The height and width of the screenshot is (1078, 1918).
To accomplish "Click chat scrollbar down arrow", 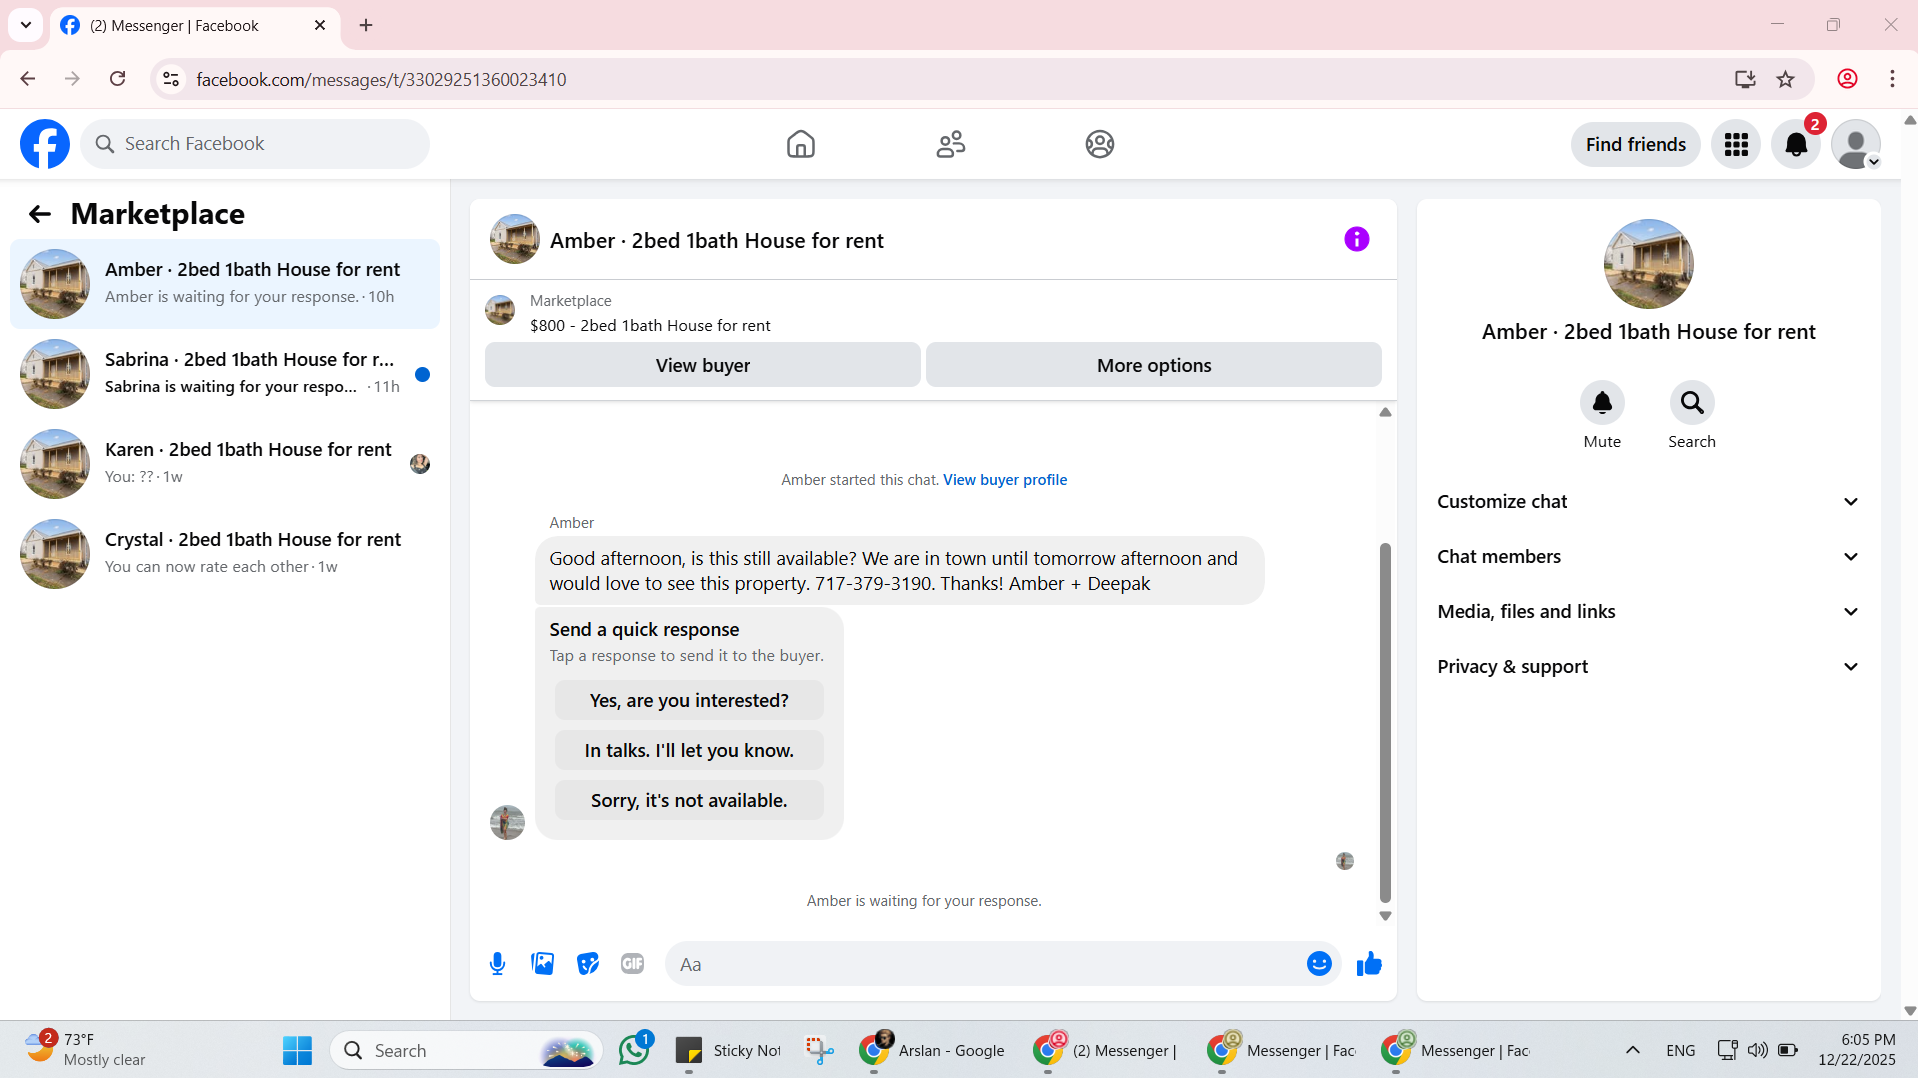I will (x=1385, y=916).
